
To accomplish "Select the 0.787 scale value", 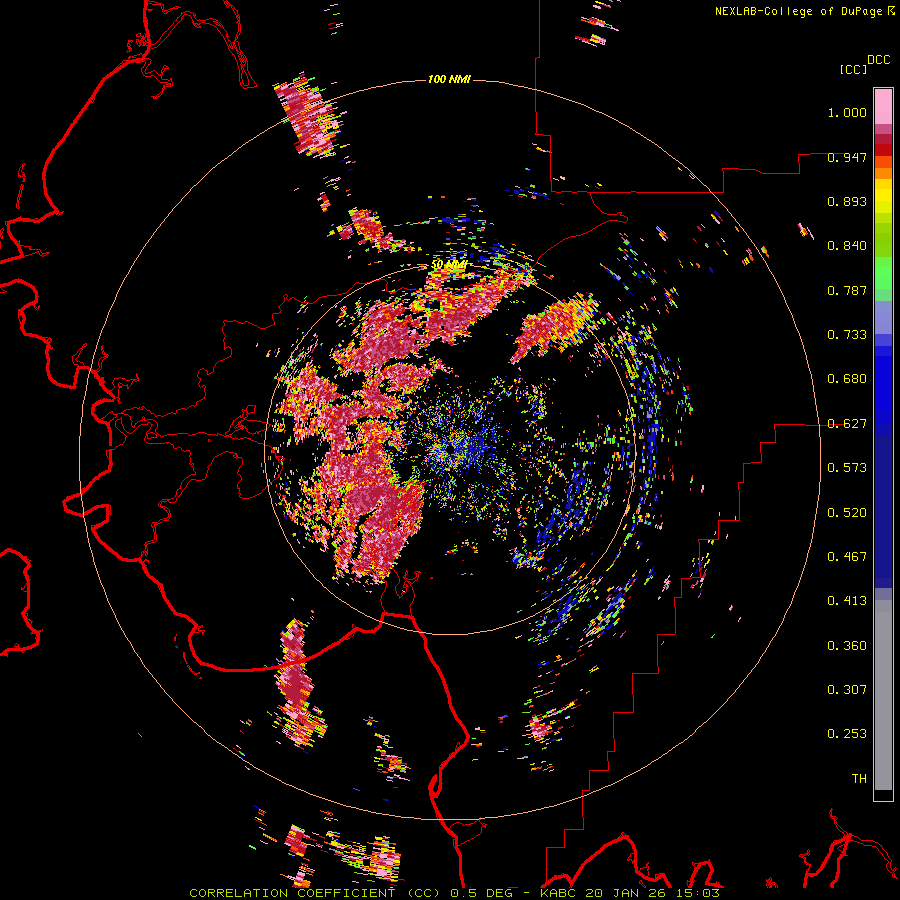I will click(x=847, y=290).
